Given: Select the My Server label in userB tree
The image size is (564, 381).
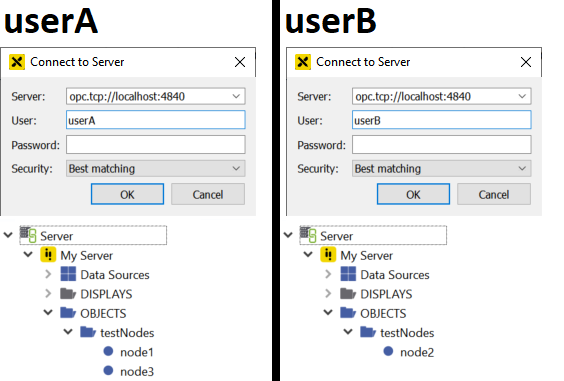Looking at the screenshot, I should point(367,255).
